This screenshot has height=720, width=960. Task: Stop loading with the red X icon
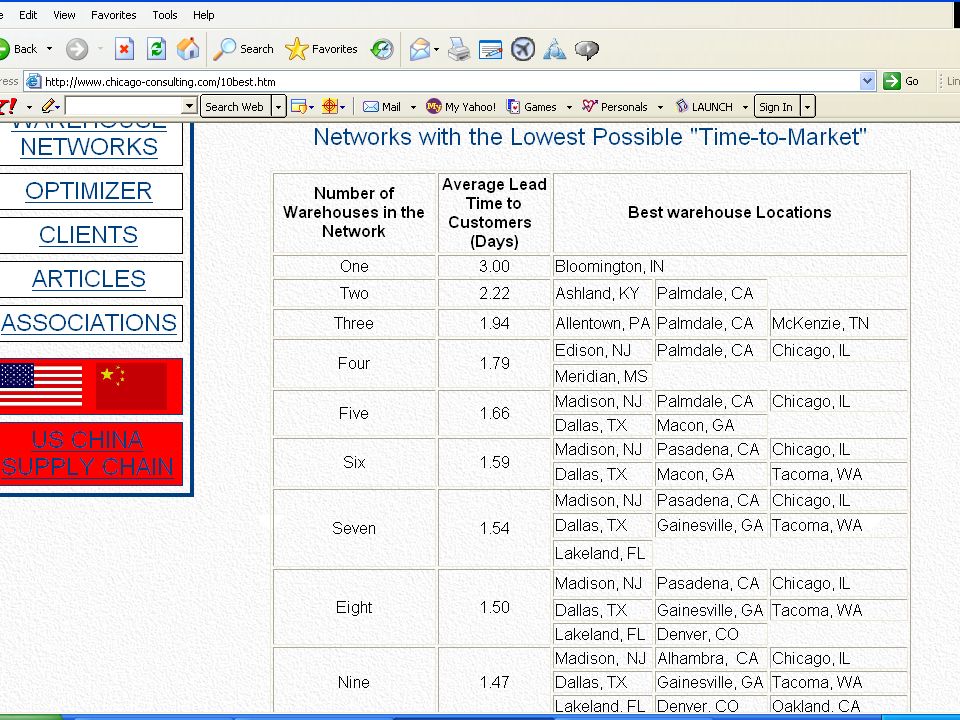[124, 49]
